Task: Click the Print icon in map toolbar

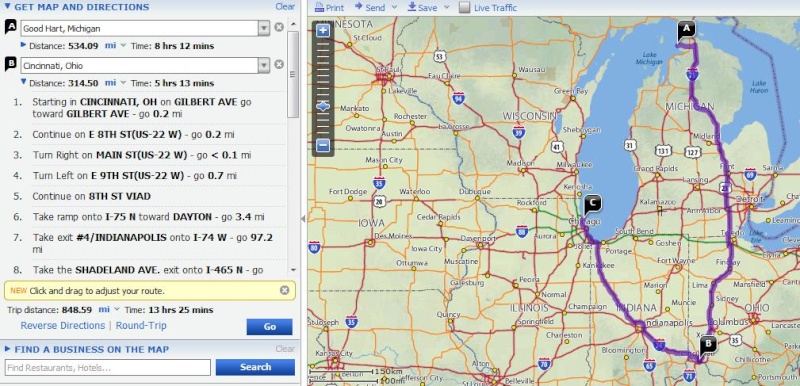Action: point(319,7)
